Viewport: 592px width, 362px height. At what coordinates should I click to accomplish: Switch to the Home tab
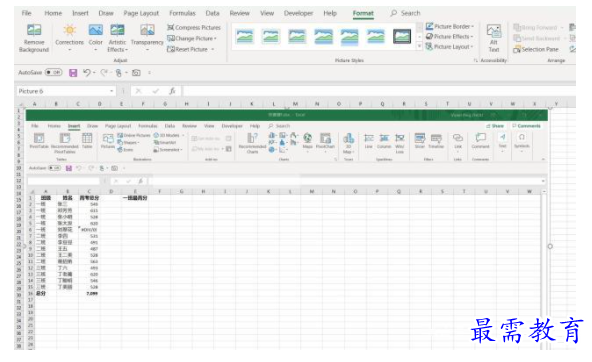click(53, 13)
